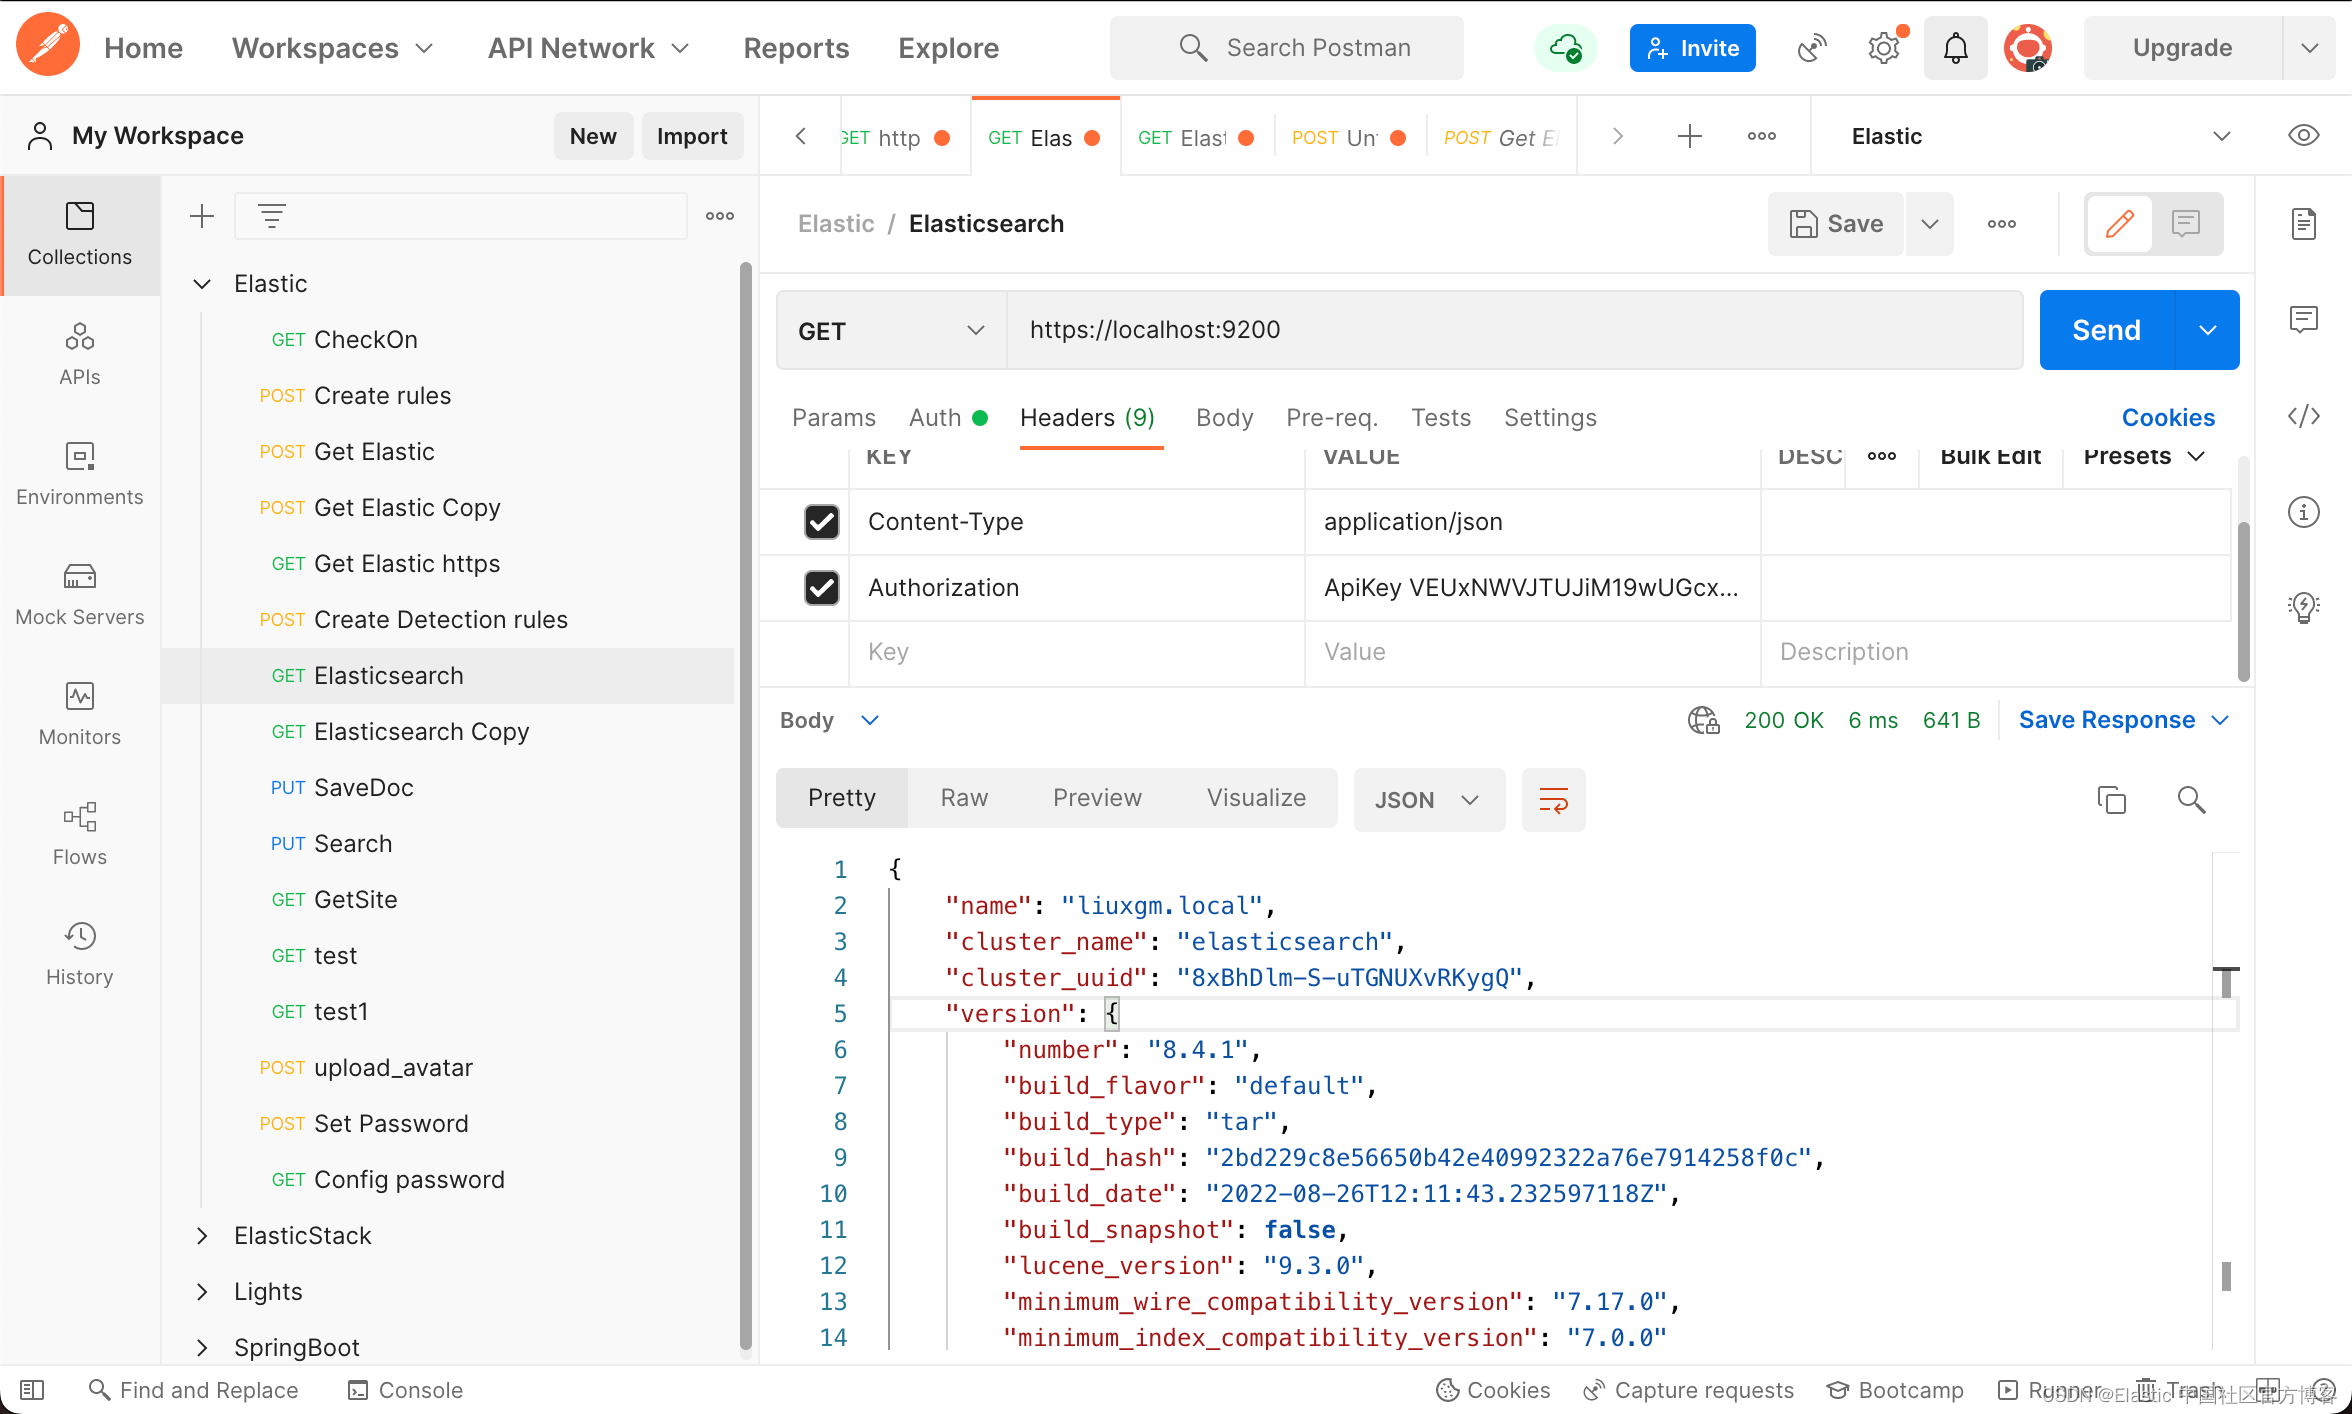The width and height of the screenshot is (2352, 1414).
Task: Expand the SpringBoot collection
Action: (202, 1348)
